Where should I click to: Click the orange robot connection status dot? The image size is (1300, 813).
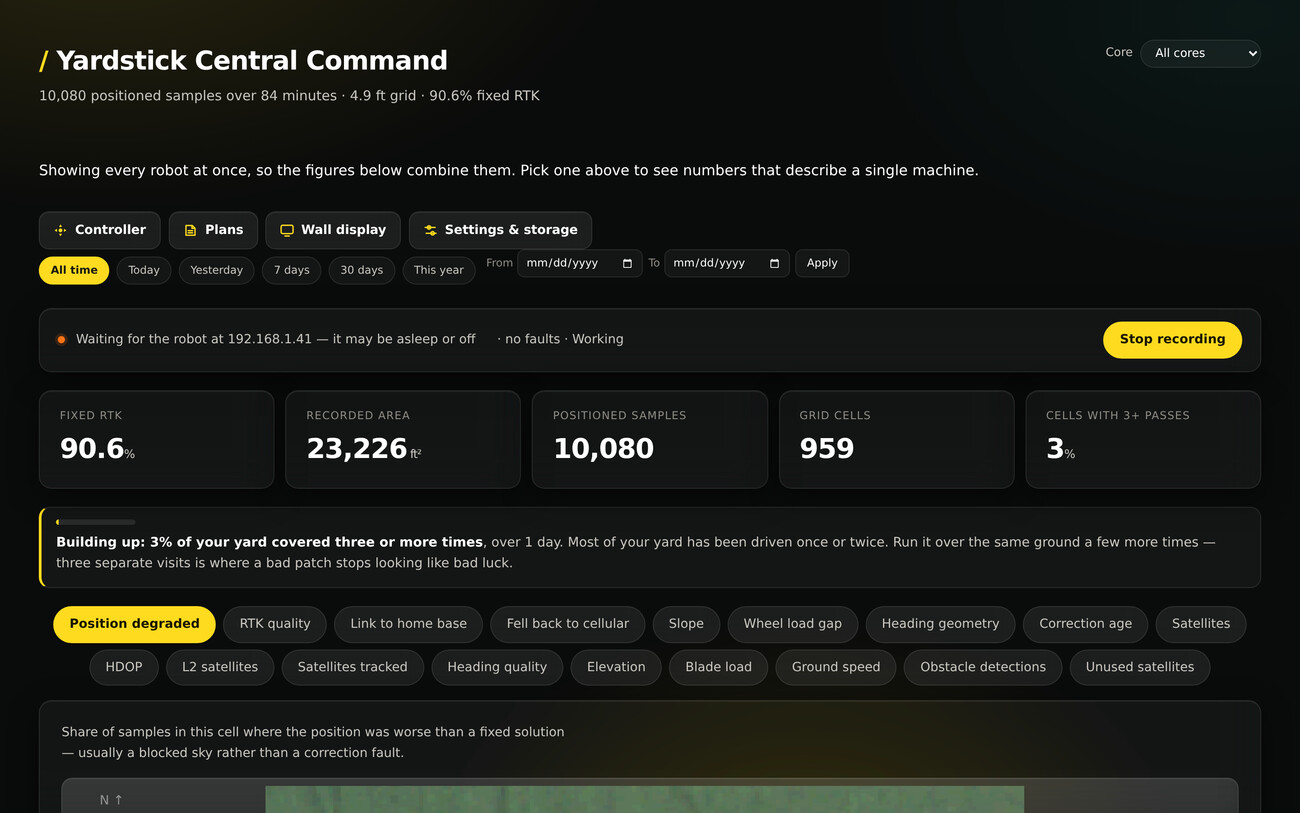point(61,340)
